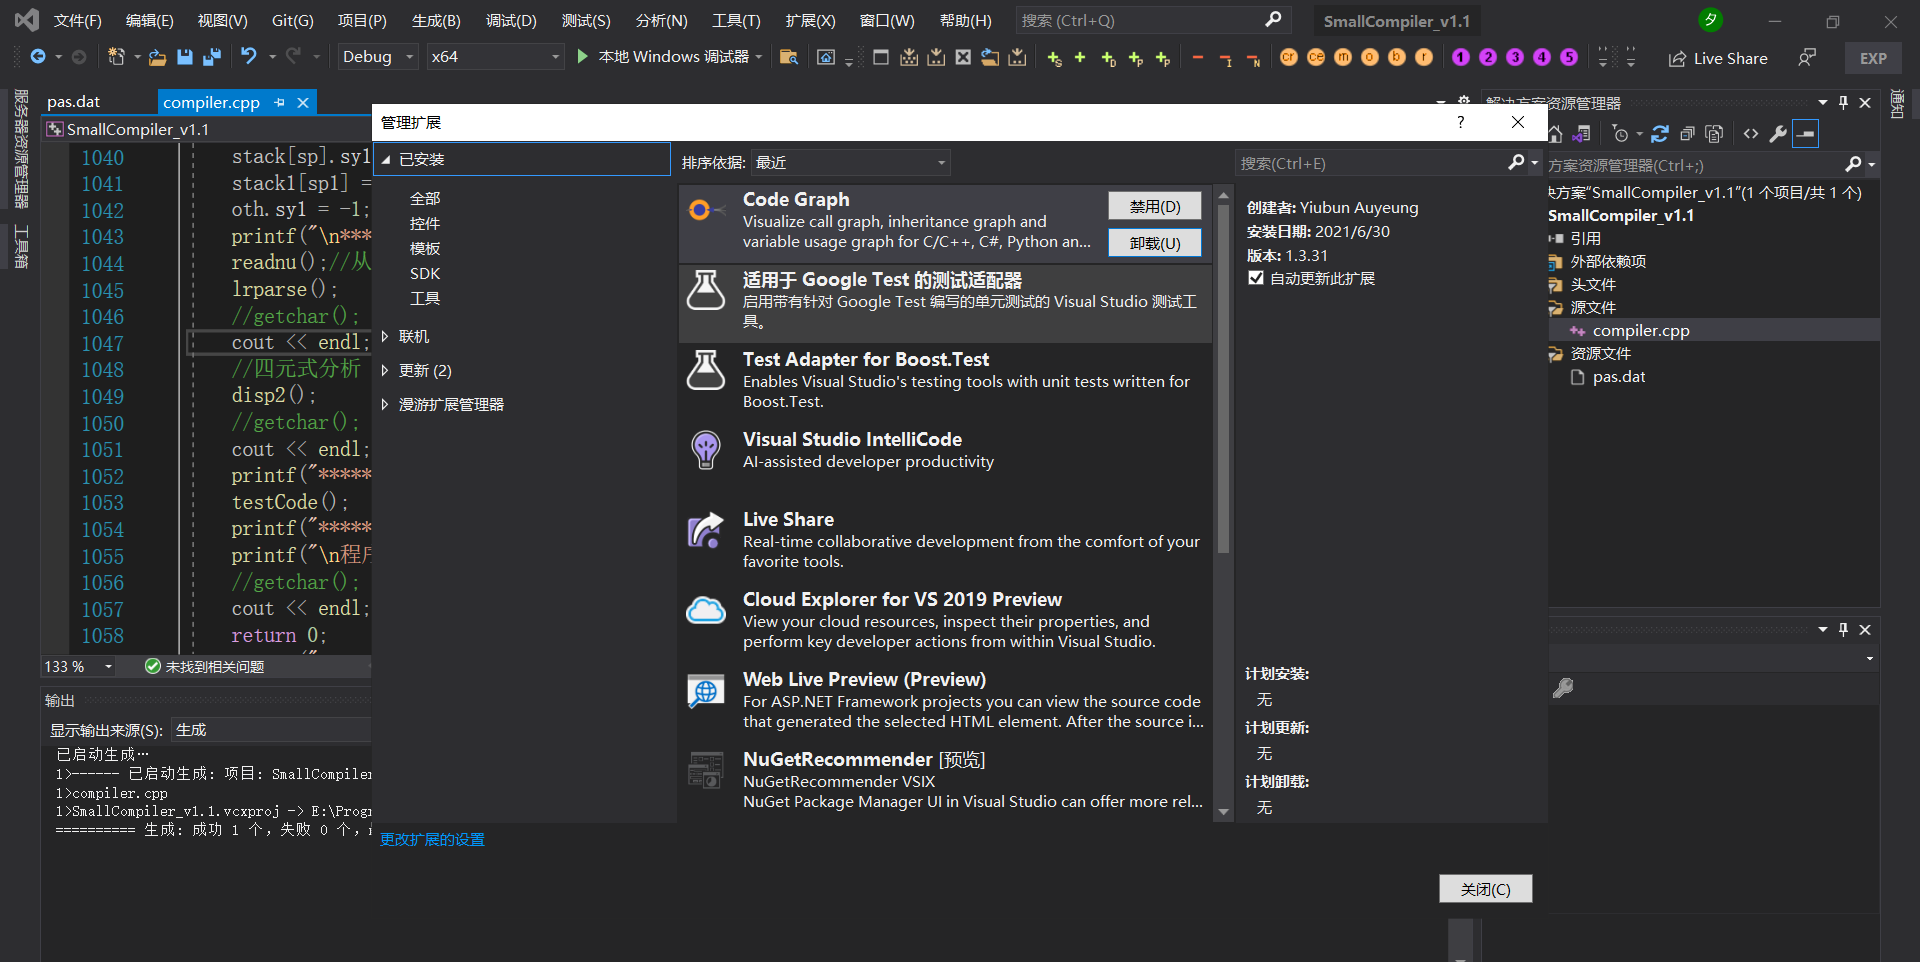Screen dimensions: 1920x962
Task: Click the orange 'b' circle icon
Action: [1397, 57]
